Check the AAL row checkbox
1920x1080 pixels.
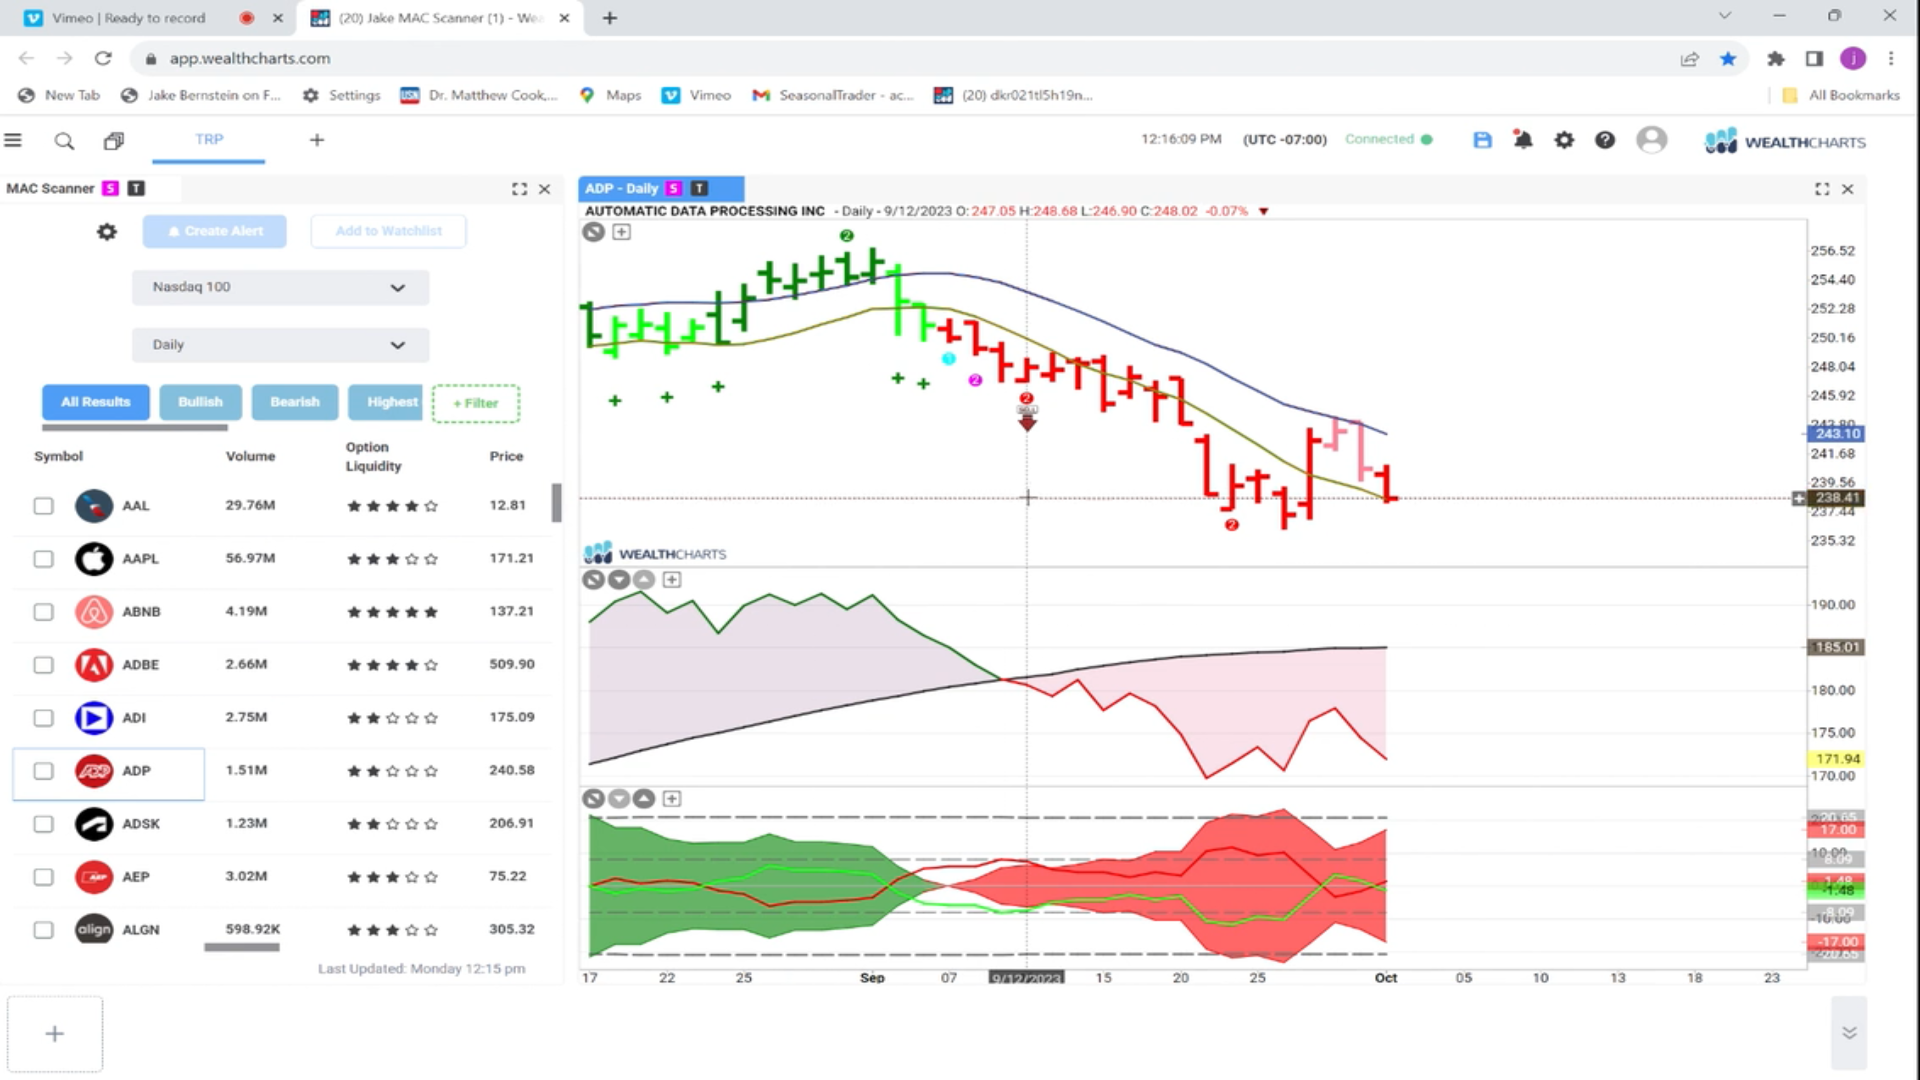[x=43, y=506]
